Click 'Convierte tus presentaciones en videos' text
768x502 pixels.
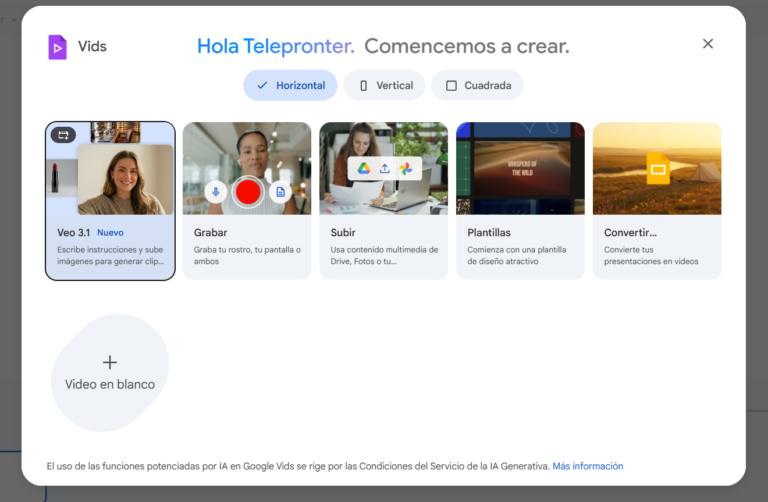651,255
